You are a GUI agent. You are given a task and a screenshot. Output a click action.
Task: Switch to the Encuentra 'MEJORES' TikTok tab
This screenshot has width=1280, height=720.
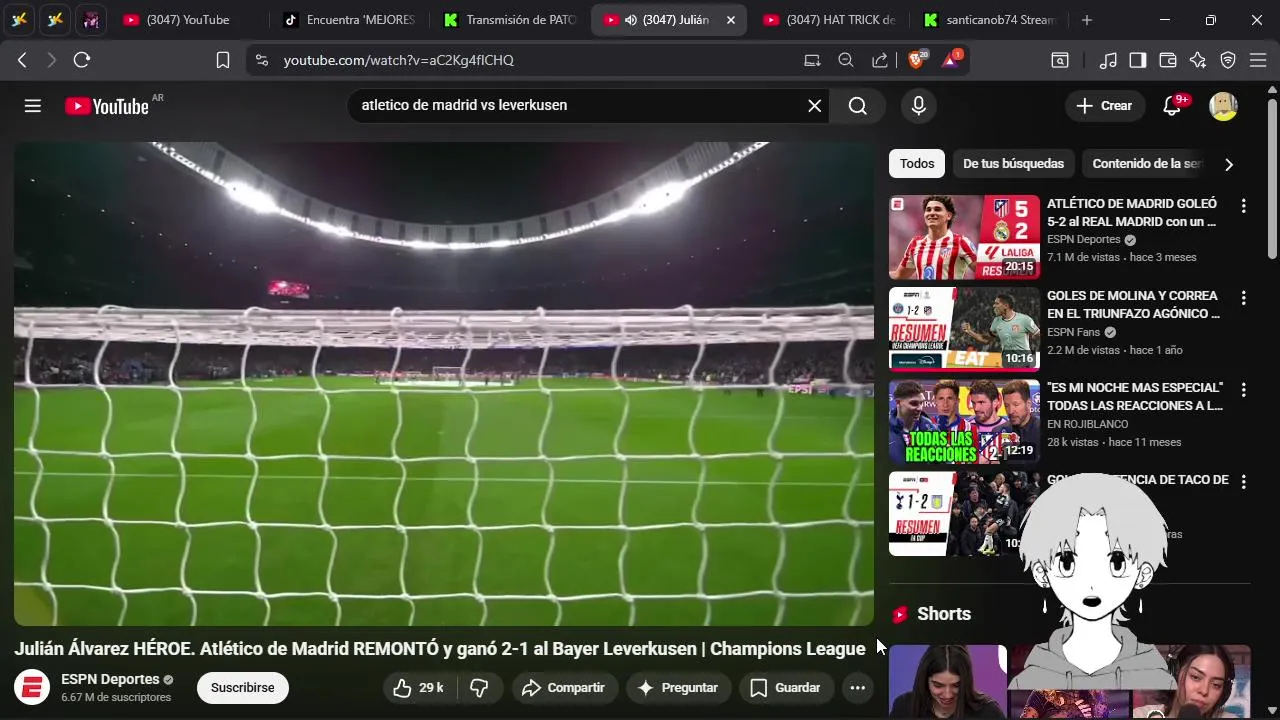coord(348,20)
